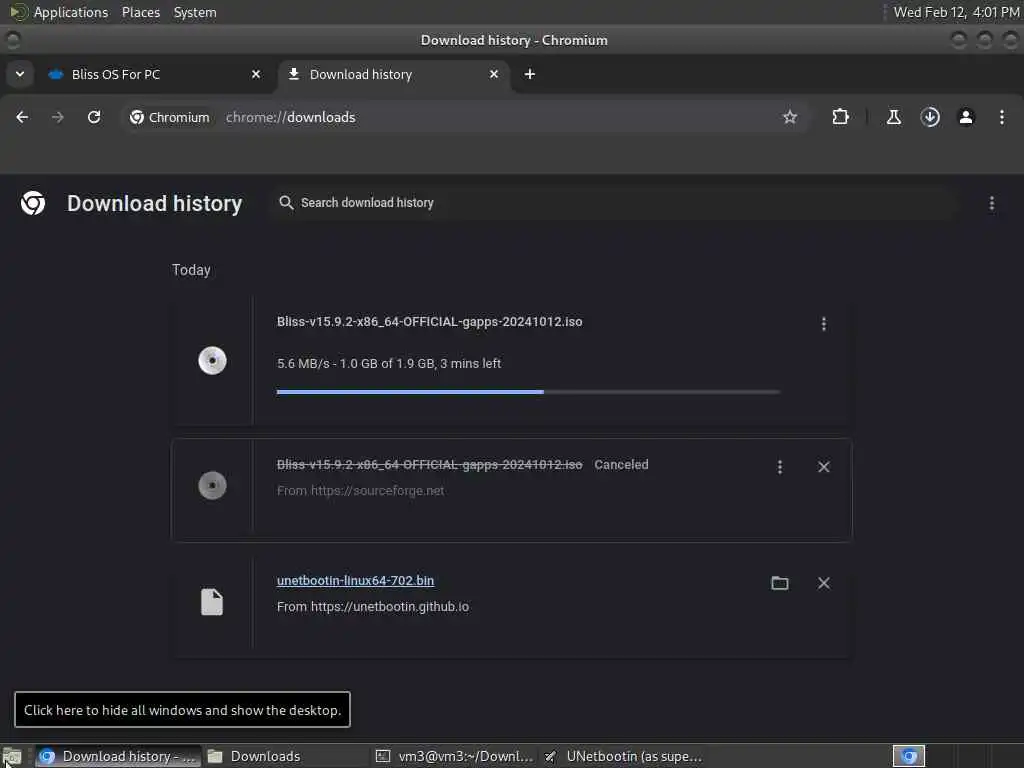Click the 'Canceled' status label
Viewport: 1024px width, 768px height.
pyautogui.click(x=621, y=464)
